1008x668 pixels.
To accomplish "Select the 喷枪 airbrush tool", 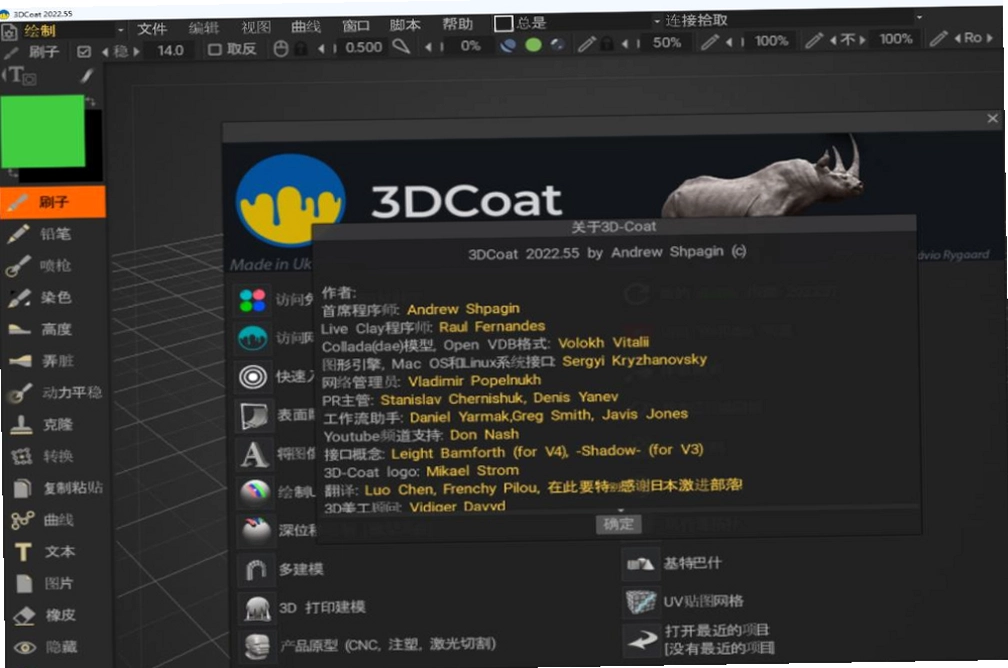I will coord(53,265).
